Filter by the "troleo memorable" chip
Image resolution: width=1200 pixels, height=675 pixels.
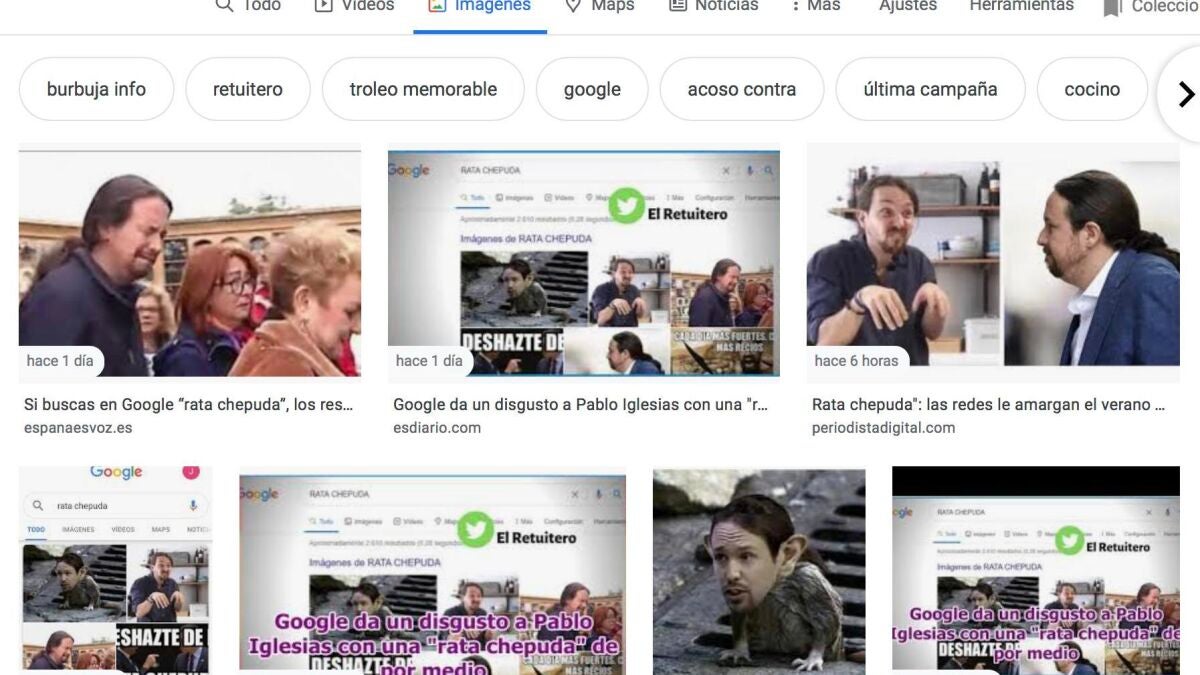tap(423, 89)
